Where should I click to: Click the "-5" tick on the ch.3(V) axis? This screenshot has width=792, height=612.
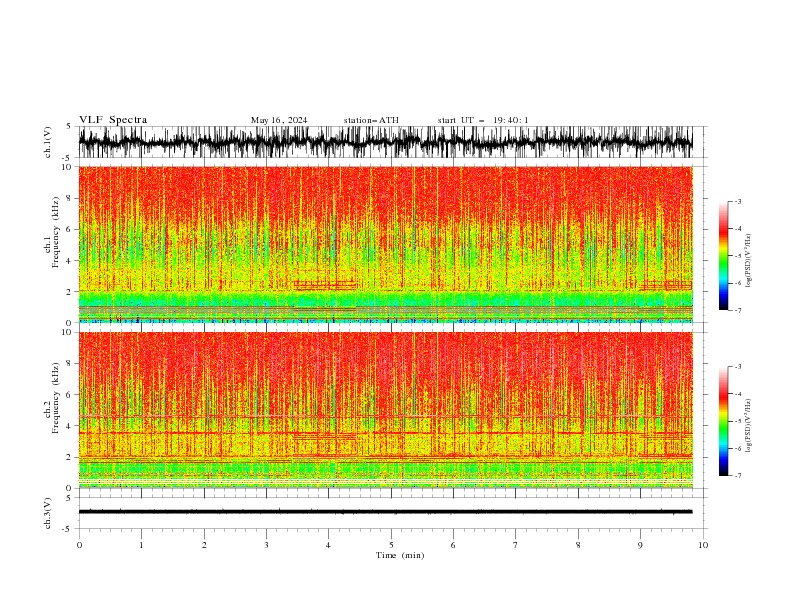coord(68,529)
